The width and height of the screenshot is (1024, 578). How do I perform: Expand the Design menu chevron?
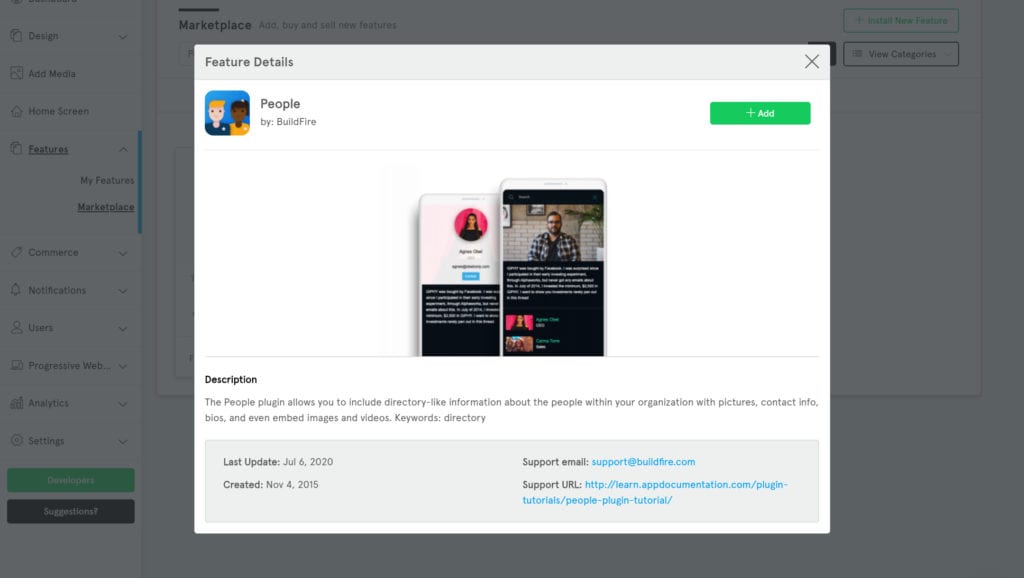pos(123,37)
